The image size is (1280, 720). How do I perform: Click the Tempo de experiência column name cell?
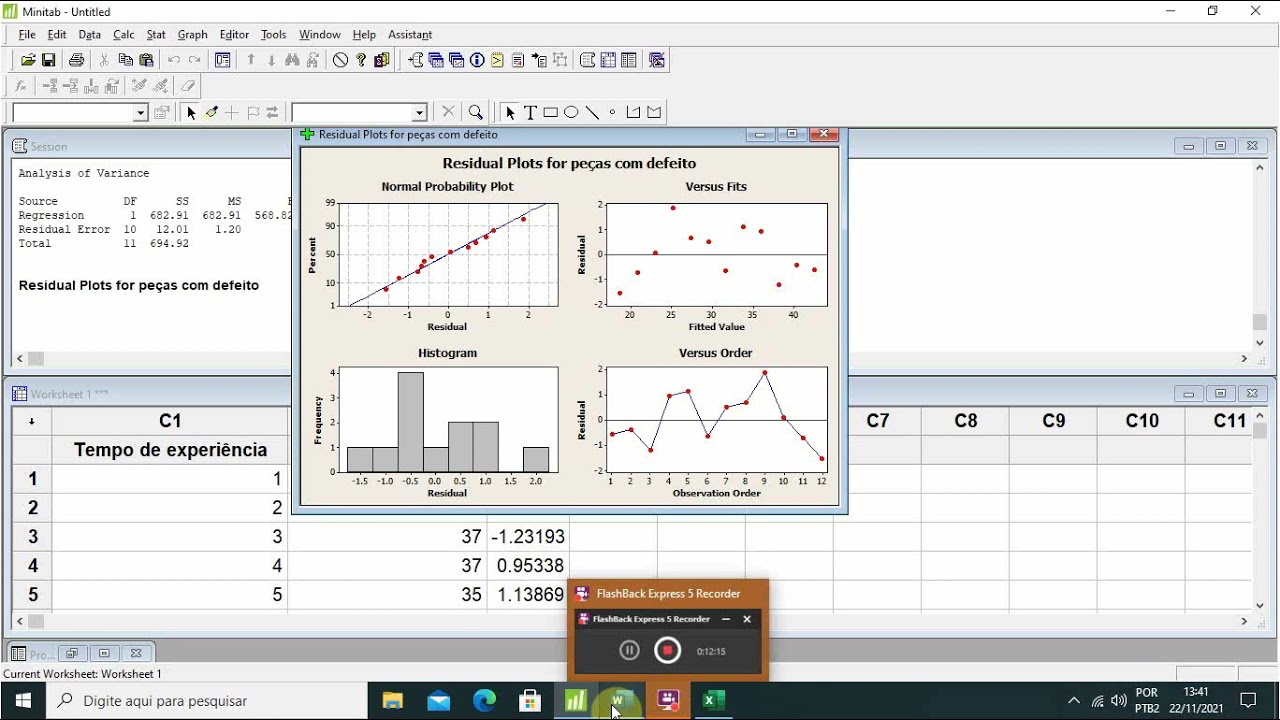click(170, 450)
